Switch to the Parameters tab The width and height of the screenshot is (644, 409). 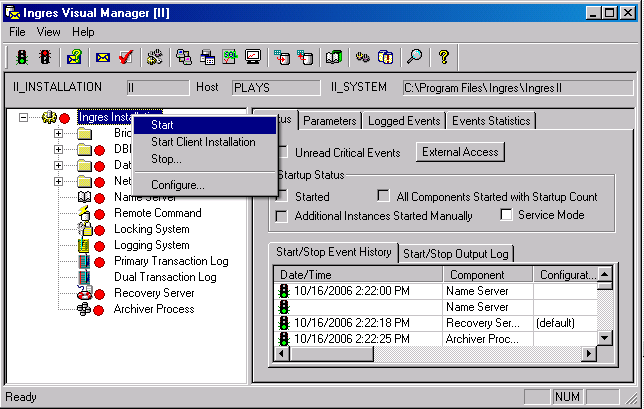coord(330,121)
